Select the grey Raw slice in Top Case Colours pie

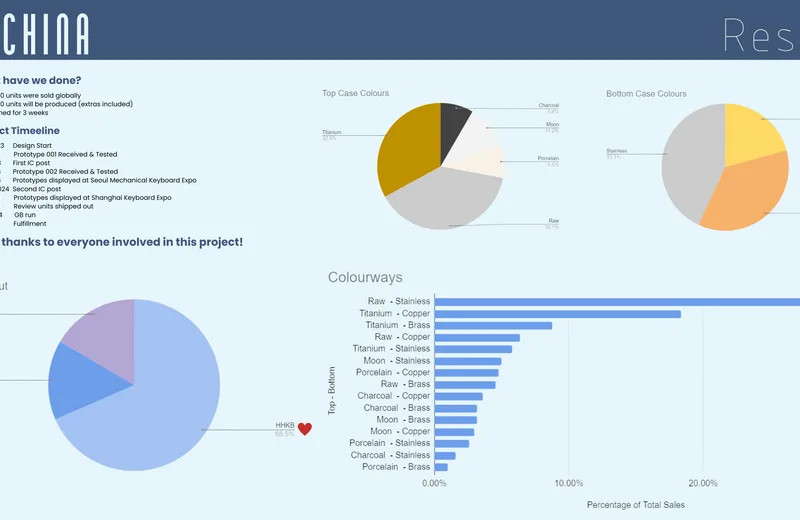pyautogui.click(x=444, y=199)
